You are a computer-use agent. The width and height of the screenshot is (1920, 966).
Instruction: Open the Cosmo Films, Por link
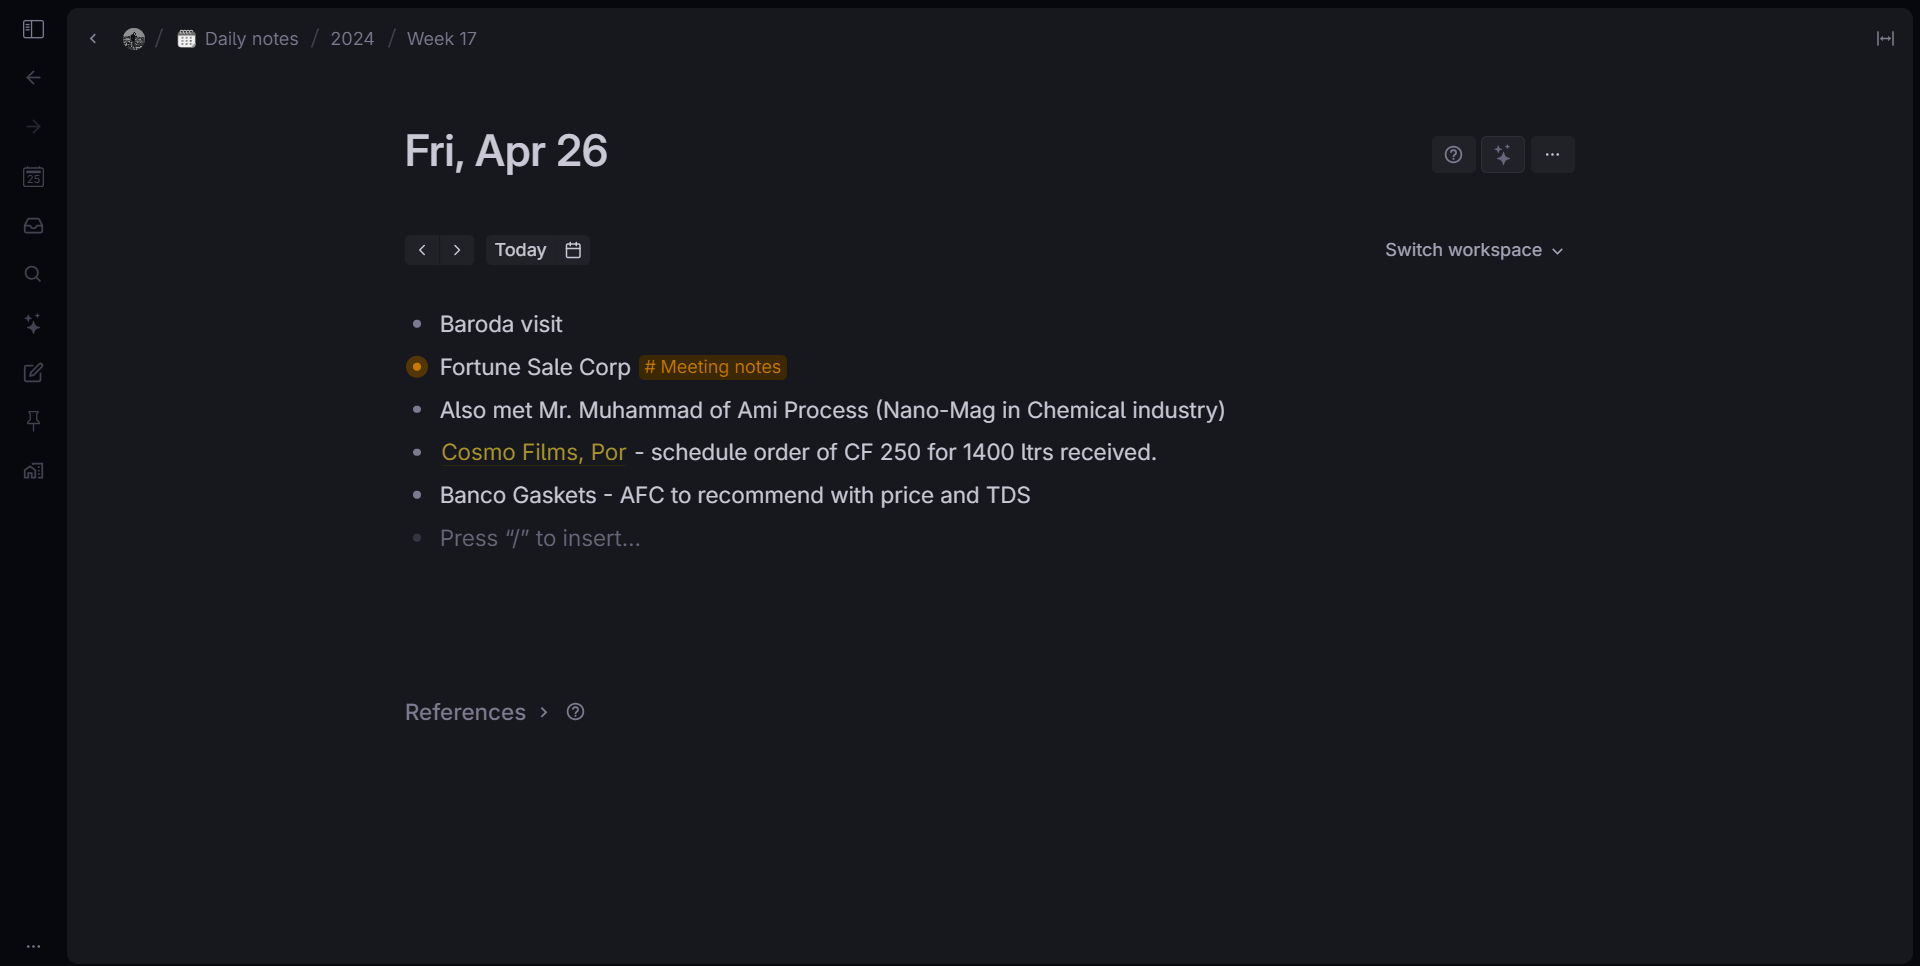pos(534,452)
